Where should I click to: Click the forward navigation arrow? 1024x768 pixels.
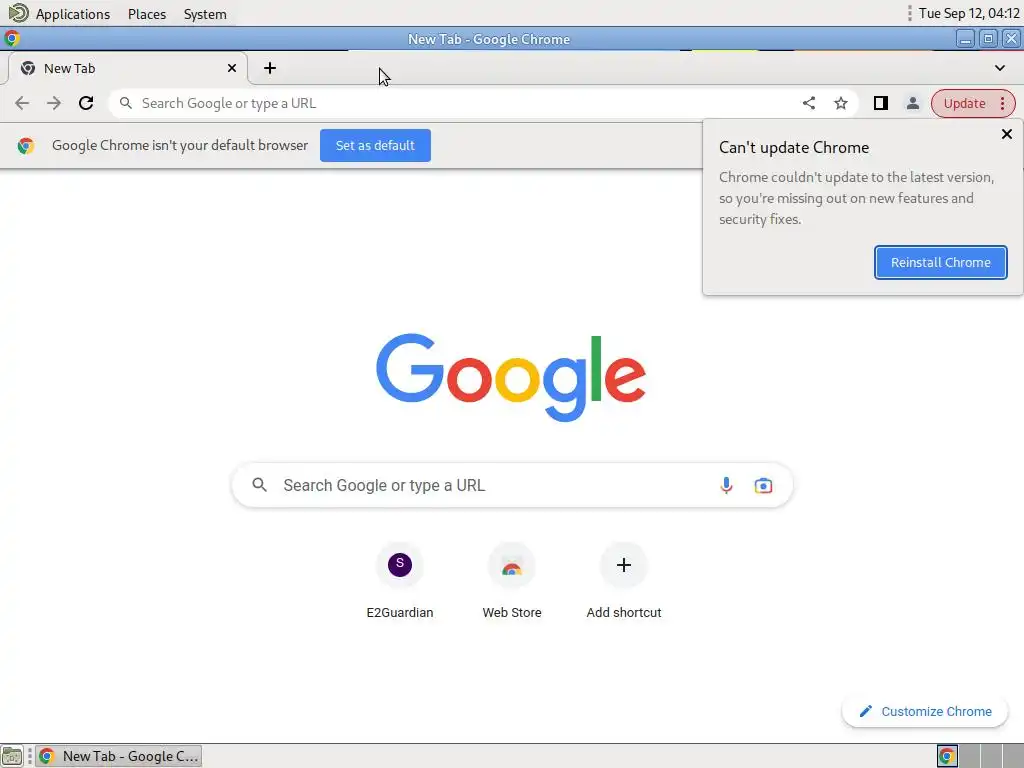point(54,103)
